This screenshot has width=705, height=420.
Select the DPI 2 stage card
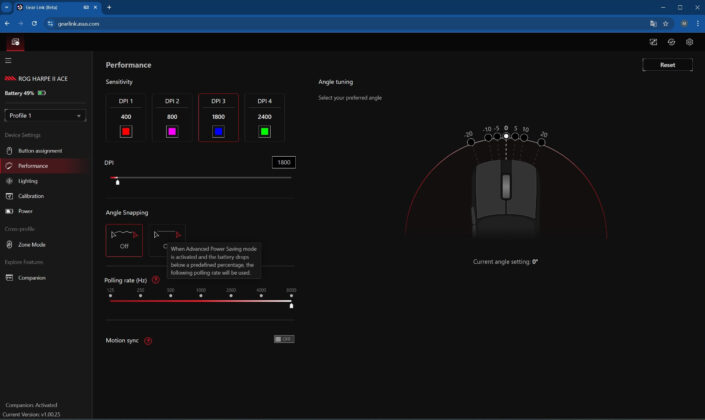click(172, 118)
